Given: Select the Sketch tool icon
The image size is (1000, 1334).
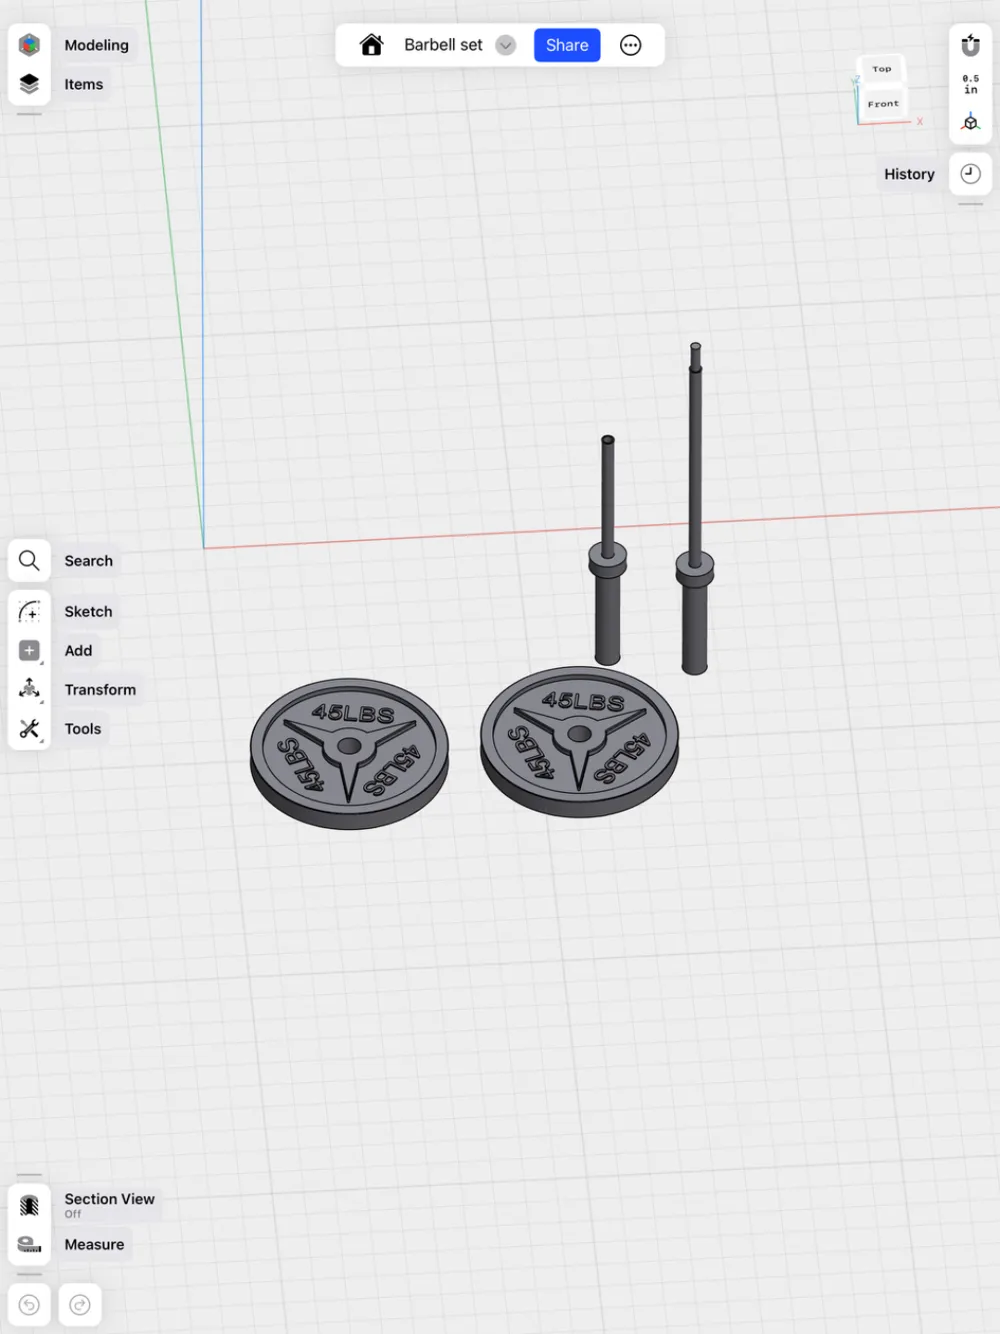Looking at the screenshot, I should (x=29, y=611).
